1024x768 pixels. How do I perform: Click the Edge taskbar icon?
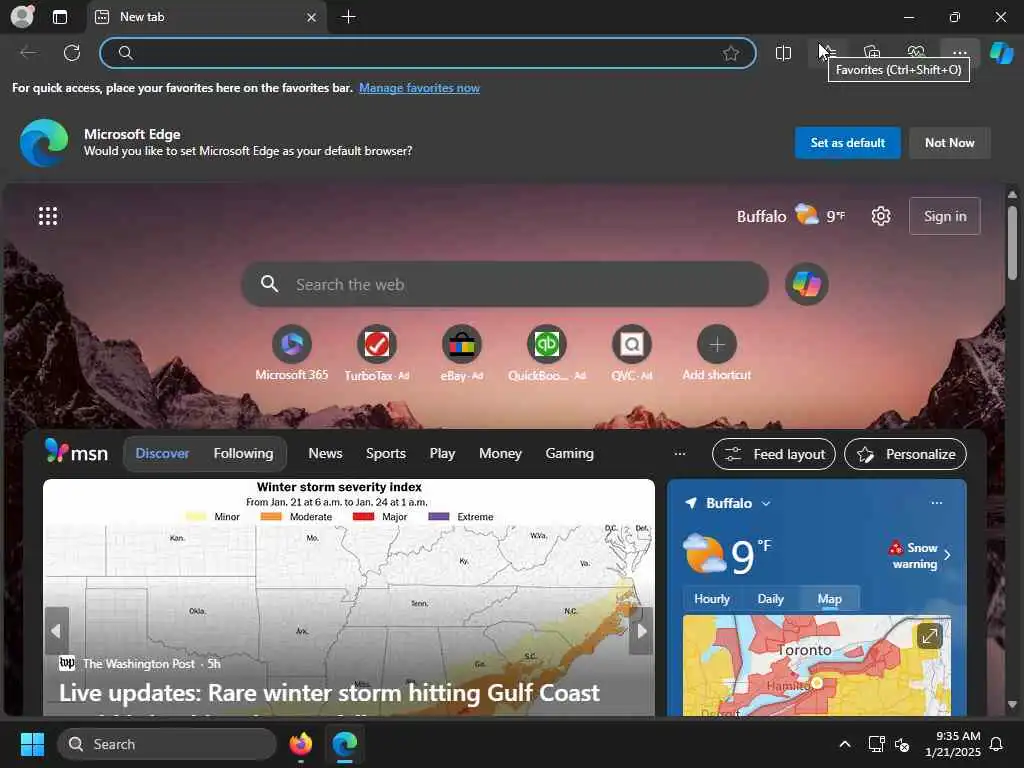pyautogui.click(x=344, y=744)
